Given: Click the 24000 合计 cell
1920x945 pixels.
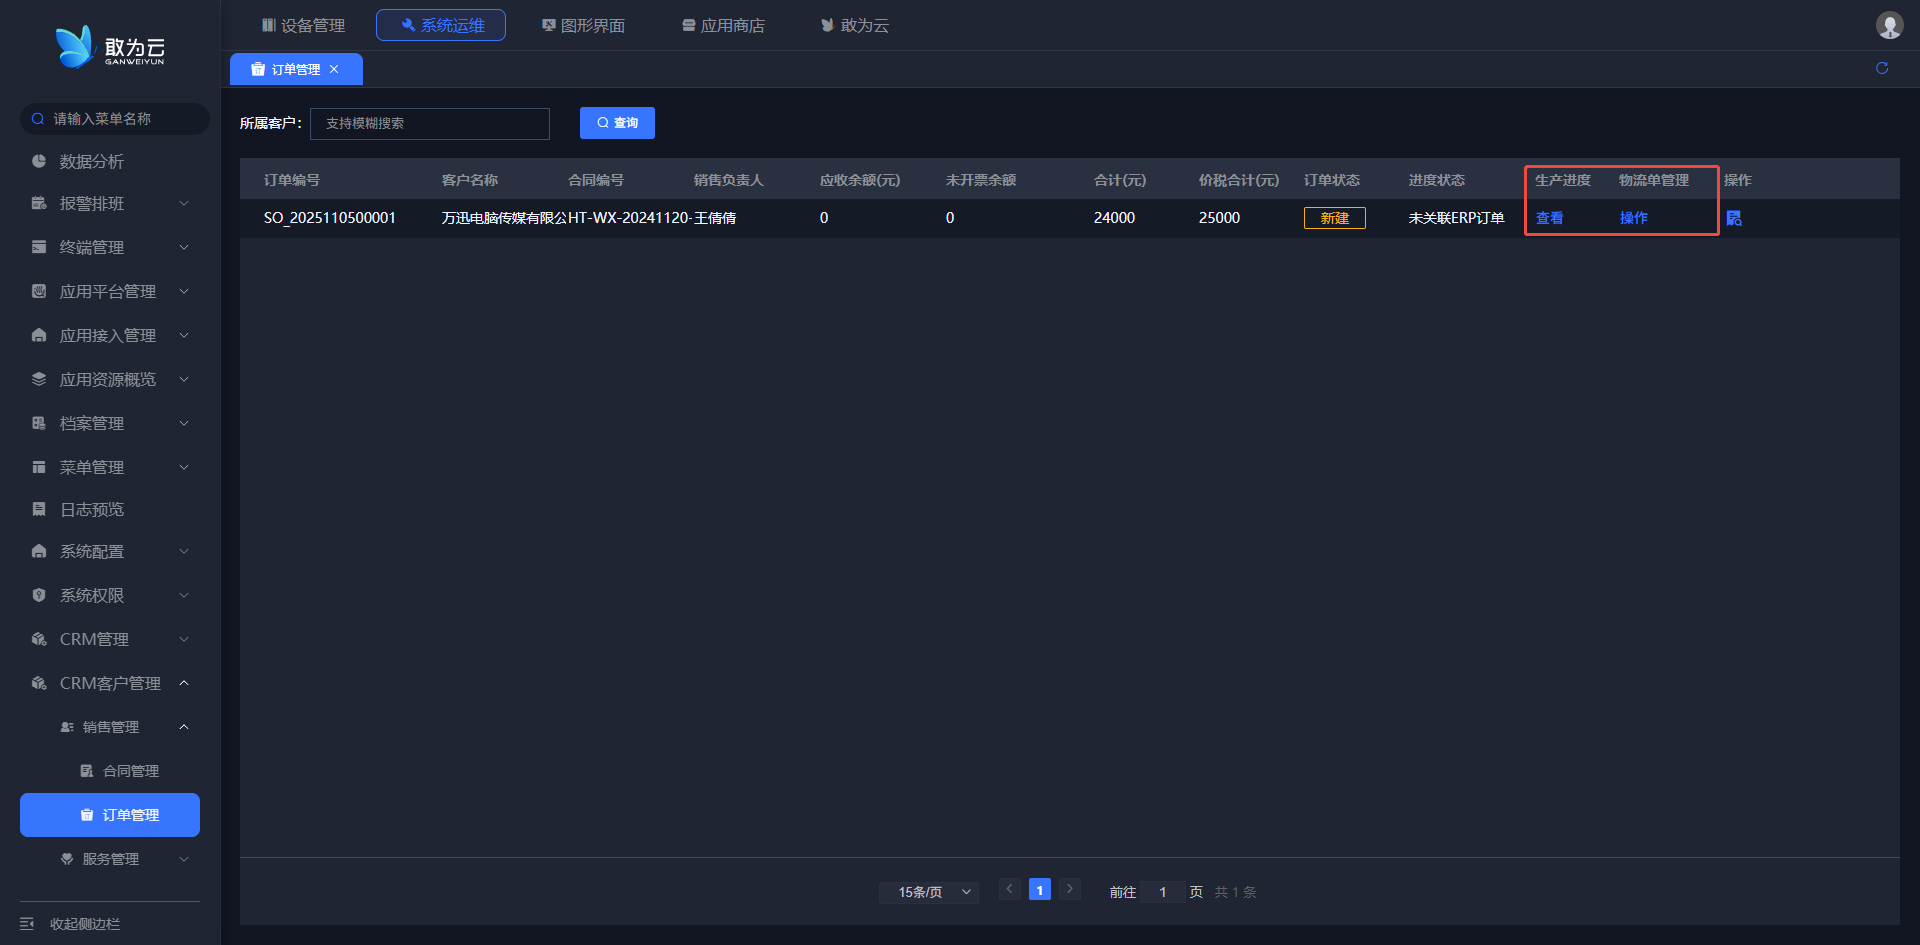Looking at the screenshot, I should (x=1114, y=218).
